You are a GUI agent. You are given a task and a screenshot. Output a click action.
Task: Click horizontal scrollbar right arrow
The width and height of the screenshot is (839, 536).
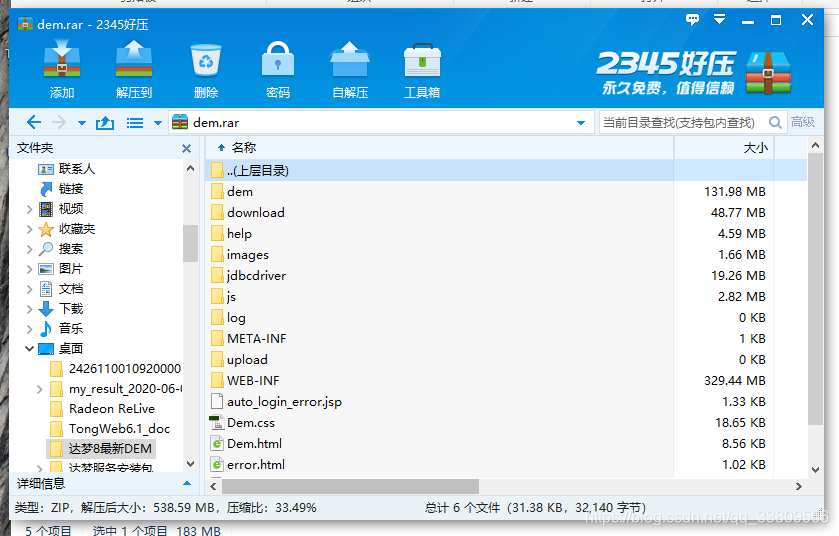(x=799, y=486)
